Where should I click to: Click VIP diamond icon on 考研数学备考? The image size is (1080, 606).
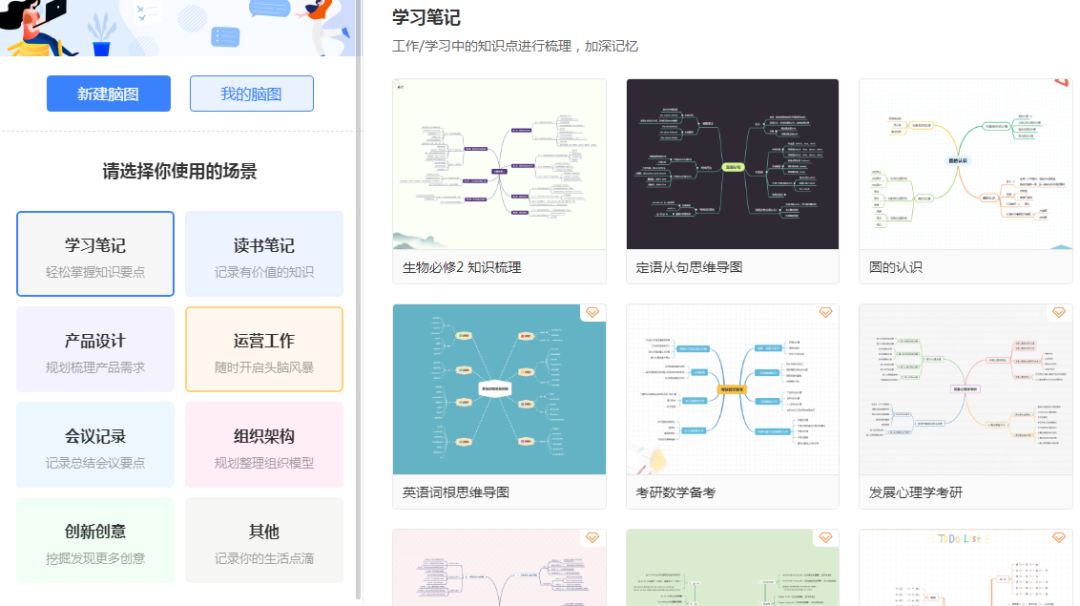point(825,313)
